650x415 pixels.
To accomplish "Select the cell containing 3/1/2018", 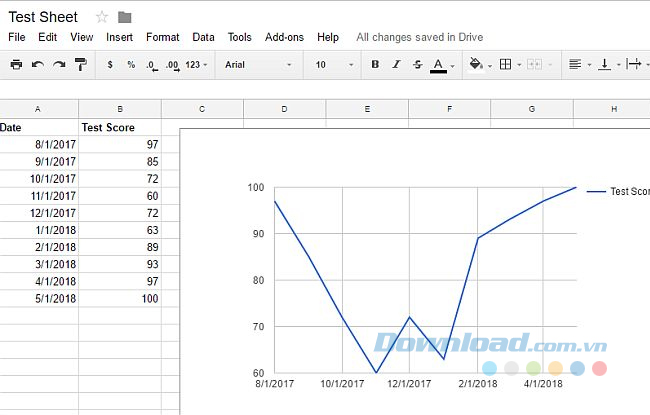I will 39,264.
